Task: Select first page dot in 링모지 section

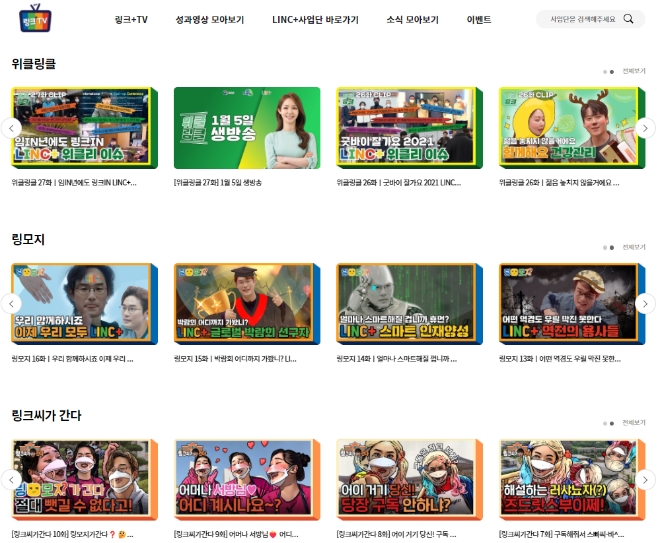Action: coord(604,247)
